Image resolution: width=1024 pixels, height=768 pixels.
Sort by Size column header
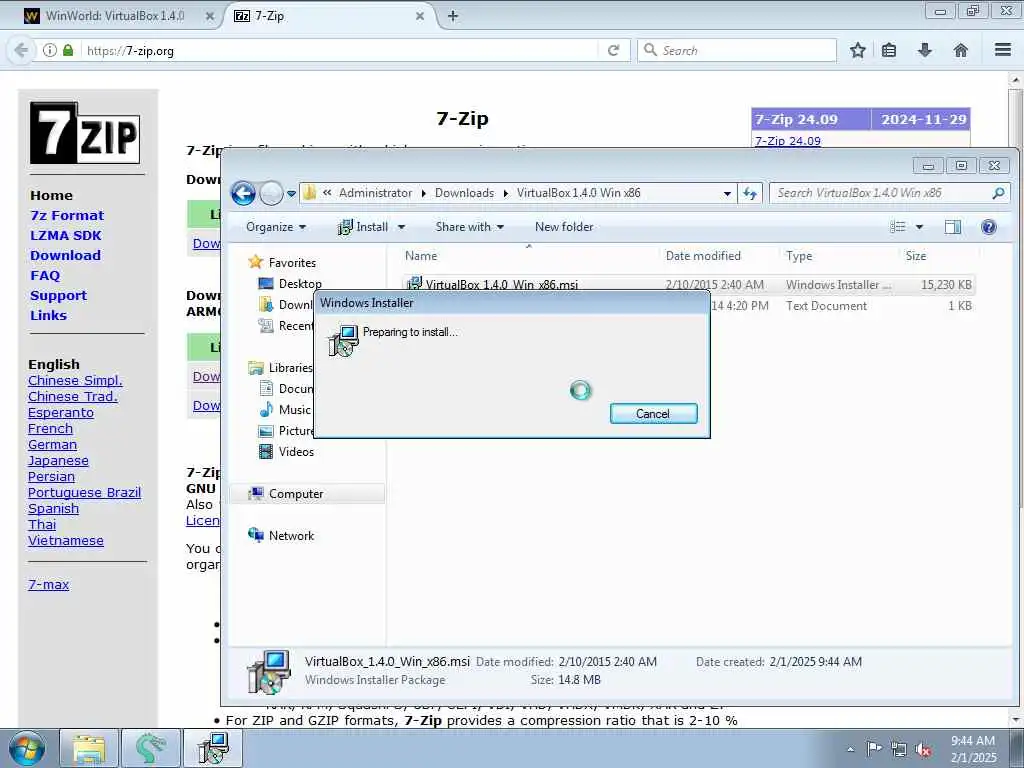coord(916,256)
